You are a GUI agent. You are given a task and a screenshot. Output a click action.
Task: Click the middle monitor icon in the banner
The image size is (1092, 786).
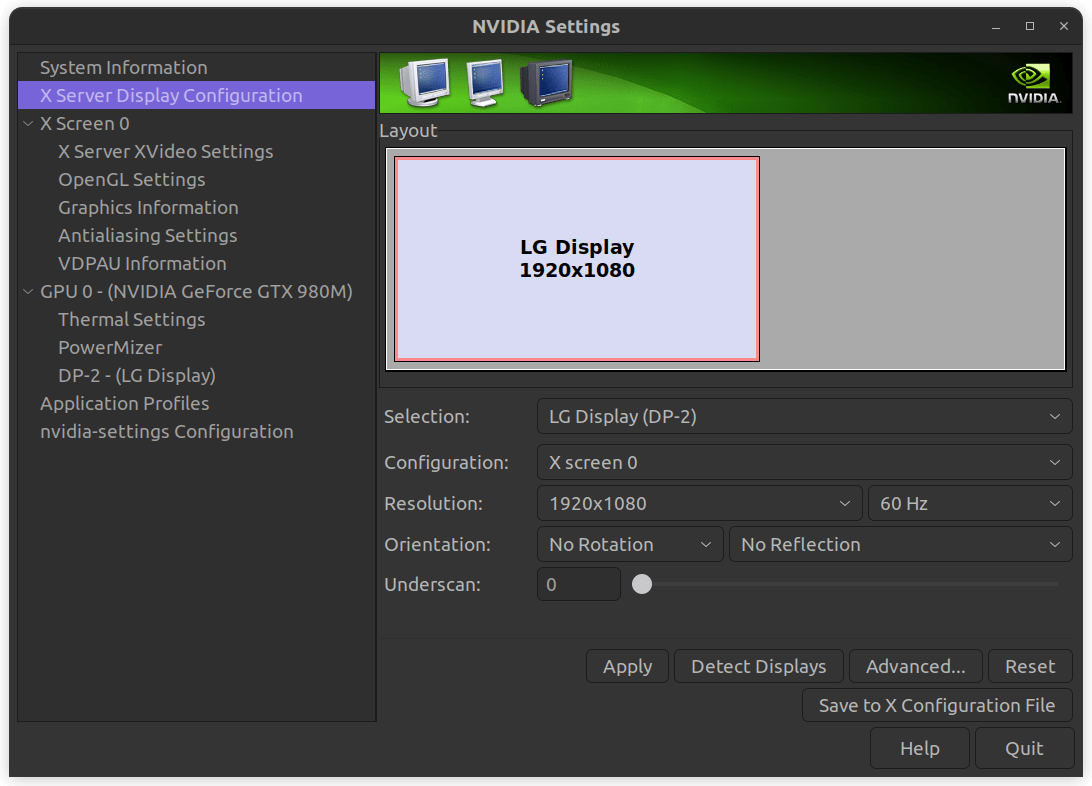pos(484,84)
